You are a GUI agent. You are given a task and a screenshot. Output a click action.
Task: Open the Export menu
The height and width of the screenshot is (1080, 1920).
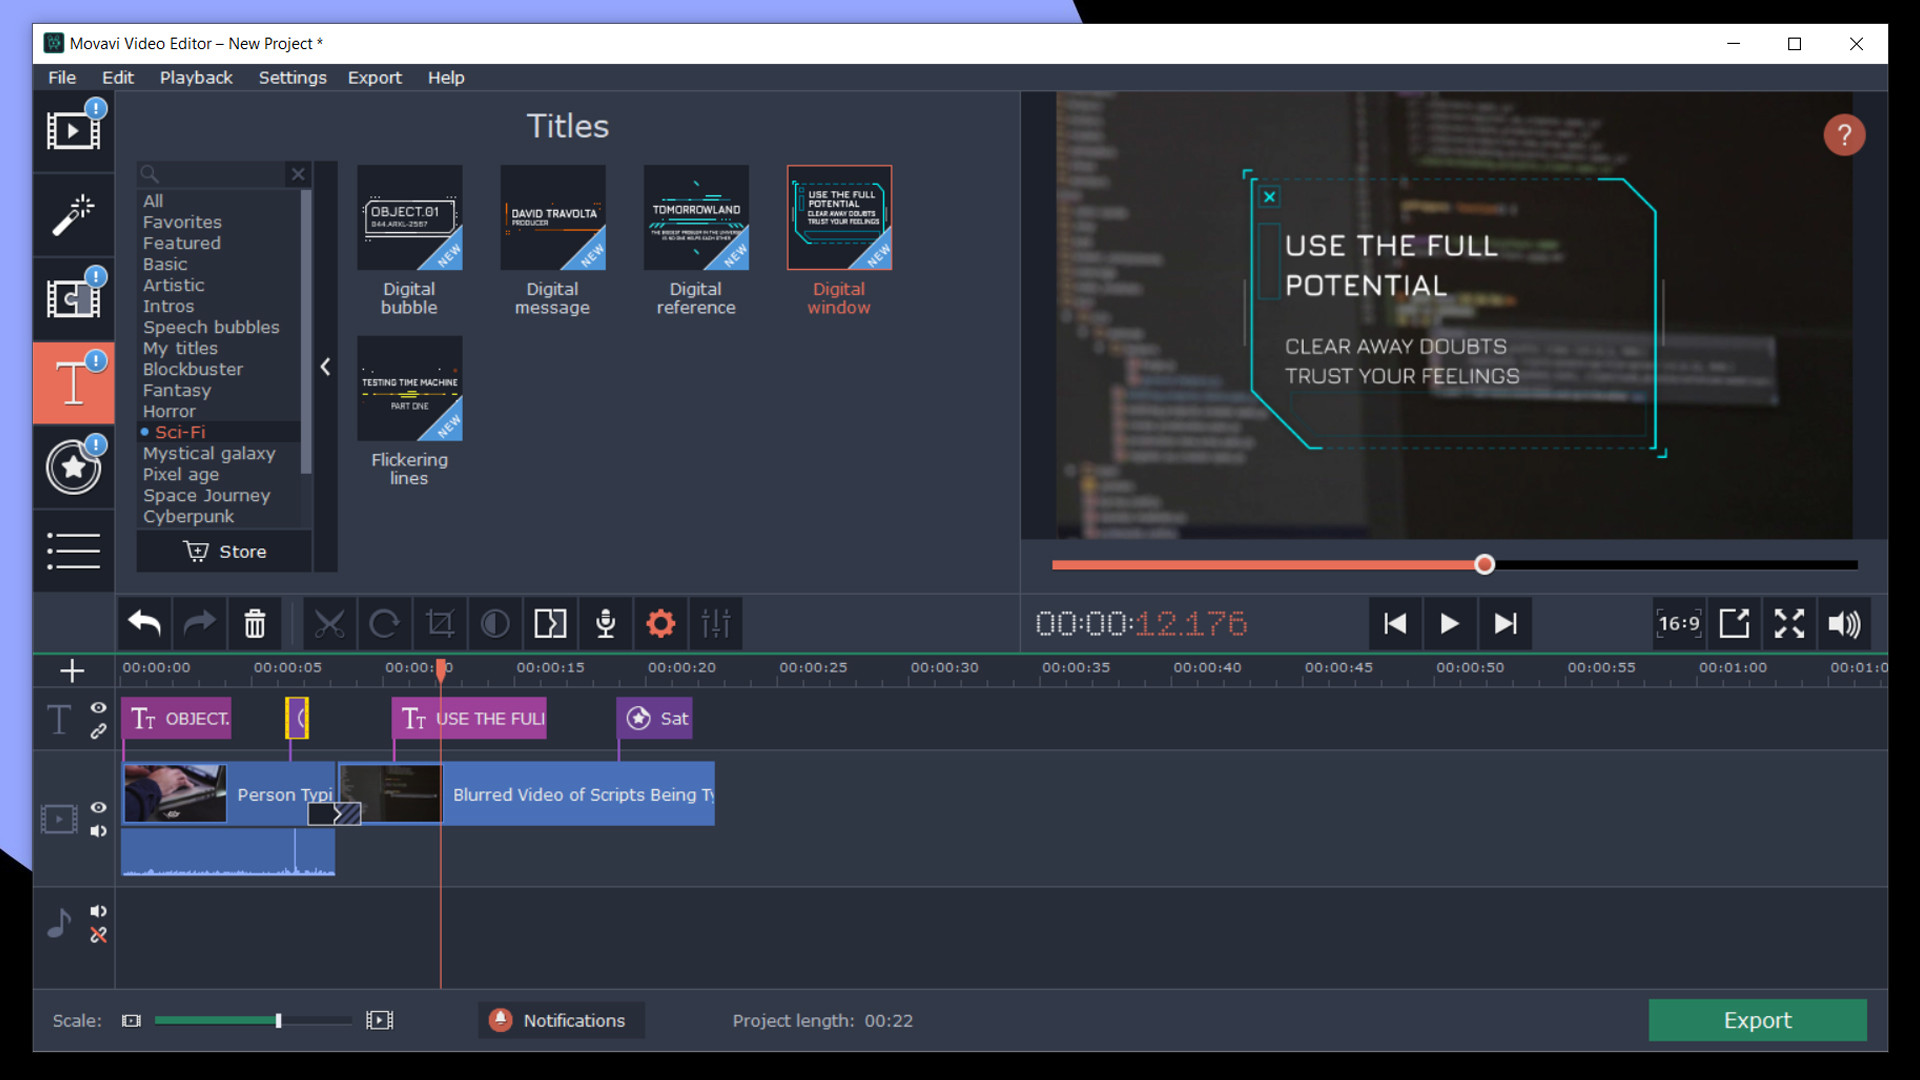(374, 77)
